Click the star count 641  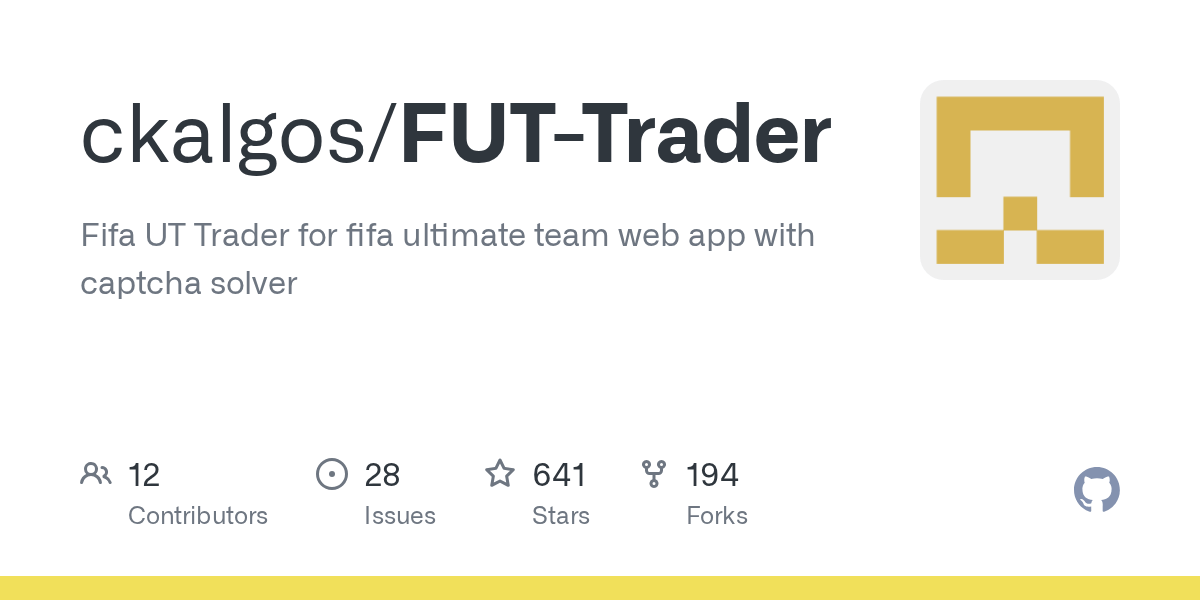(559, 475)
